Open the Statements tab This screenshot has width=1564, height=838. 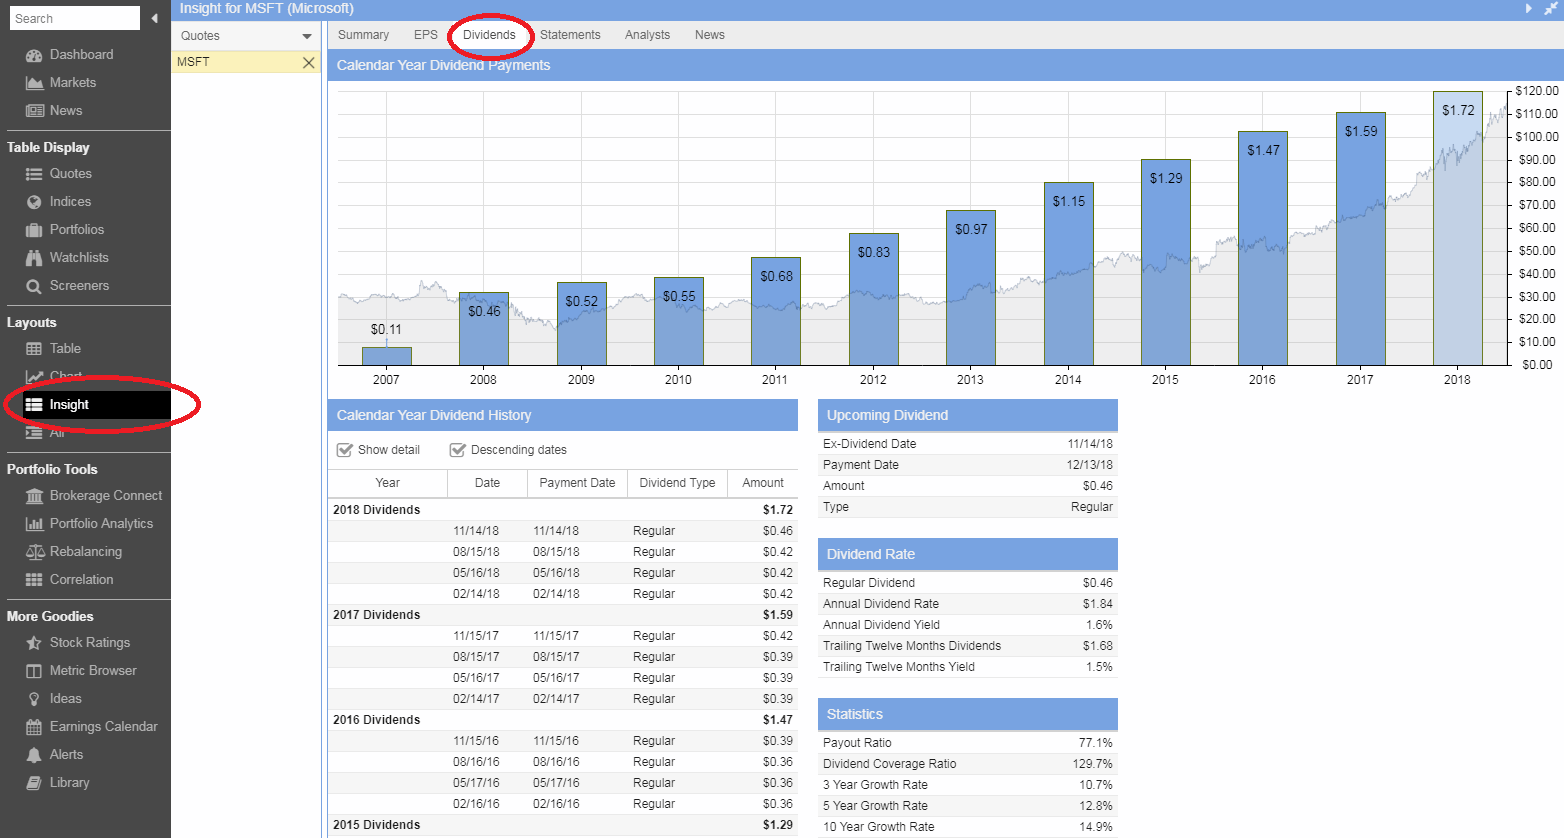click(570, 35)
